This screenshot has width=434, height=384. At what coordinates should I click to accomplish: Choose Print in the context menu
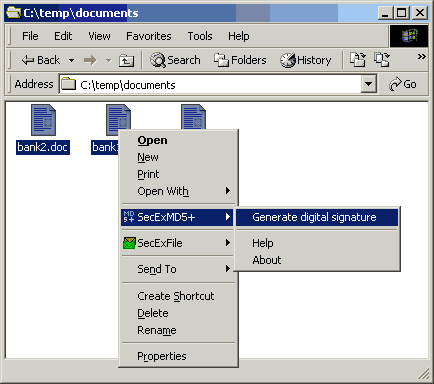[x=179, y=174]
